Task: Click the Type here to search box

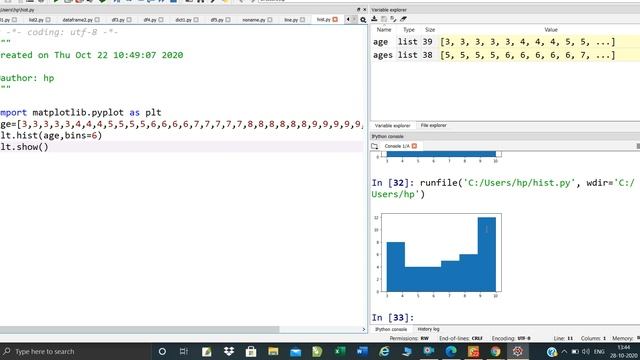Action: (x=76, y=351)
